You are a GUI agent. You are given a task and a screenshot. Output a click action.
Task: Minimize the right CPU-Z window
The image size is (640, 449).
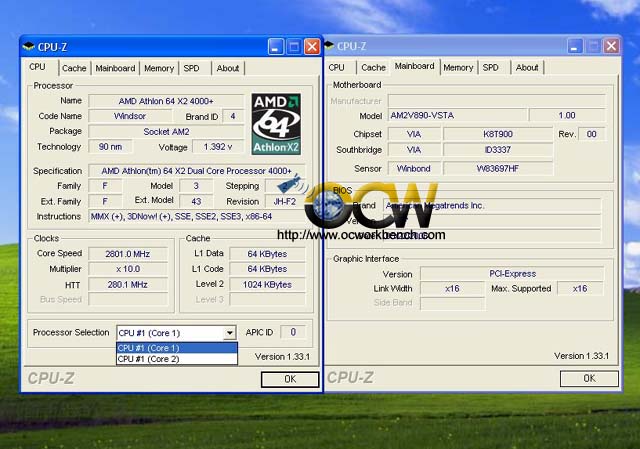575,46
